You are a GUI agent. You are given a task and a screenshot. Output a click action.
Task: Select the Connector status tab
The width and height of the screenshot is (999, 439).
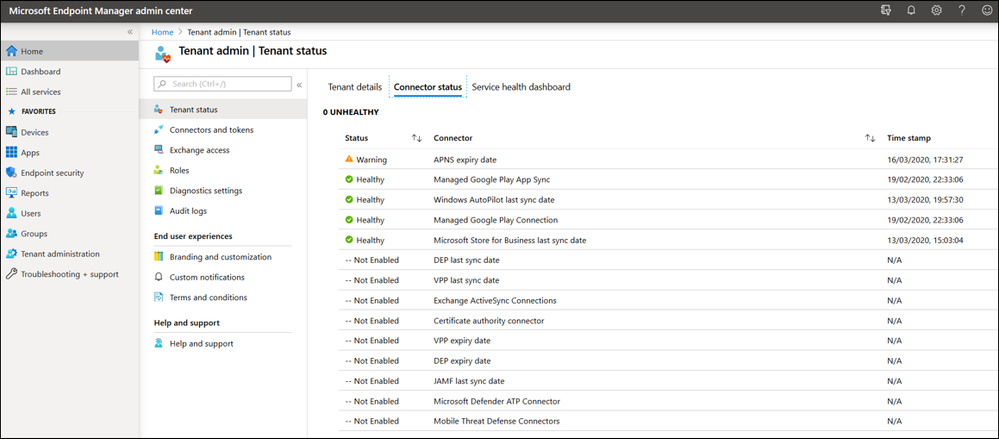pyautogui.click(x=428, y=87)
